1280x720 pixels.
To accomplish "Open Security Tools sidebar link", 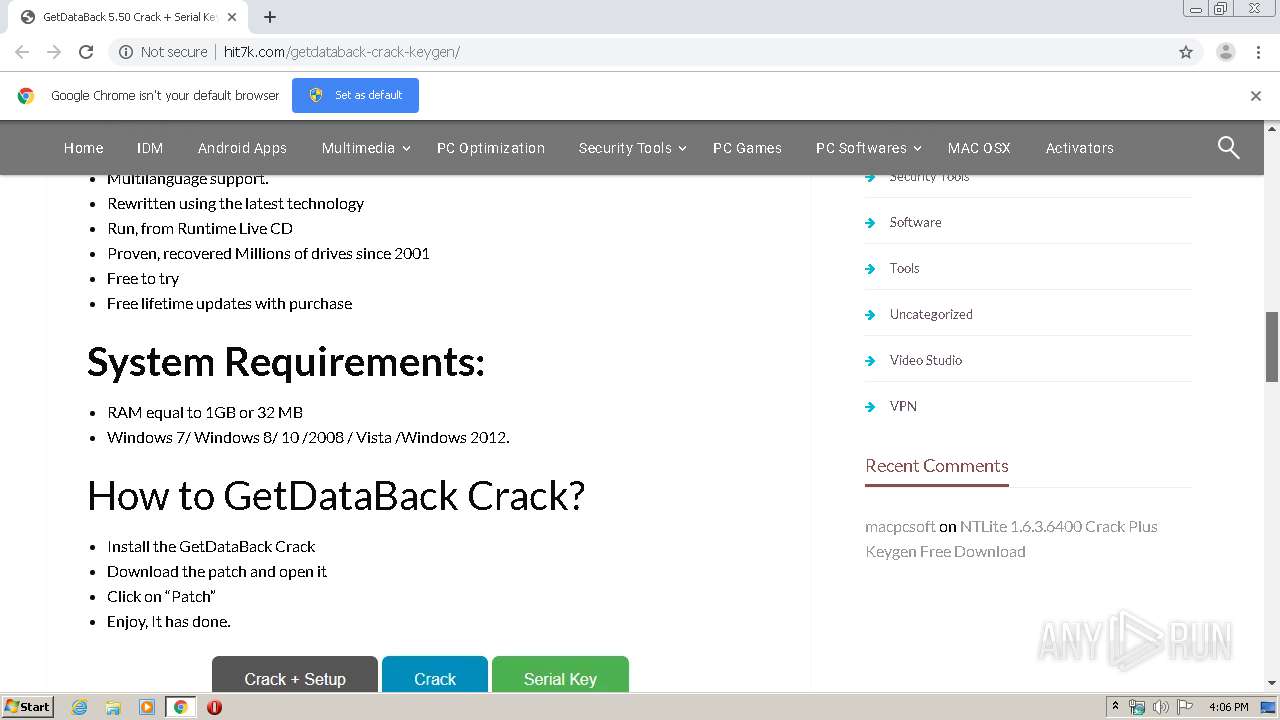I will [929, 178].
